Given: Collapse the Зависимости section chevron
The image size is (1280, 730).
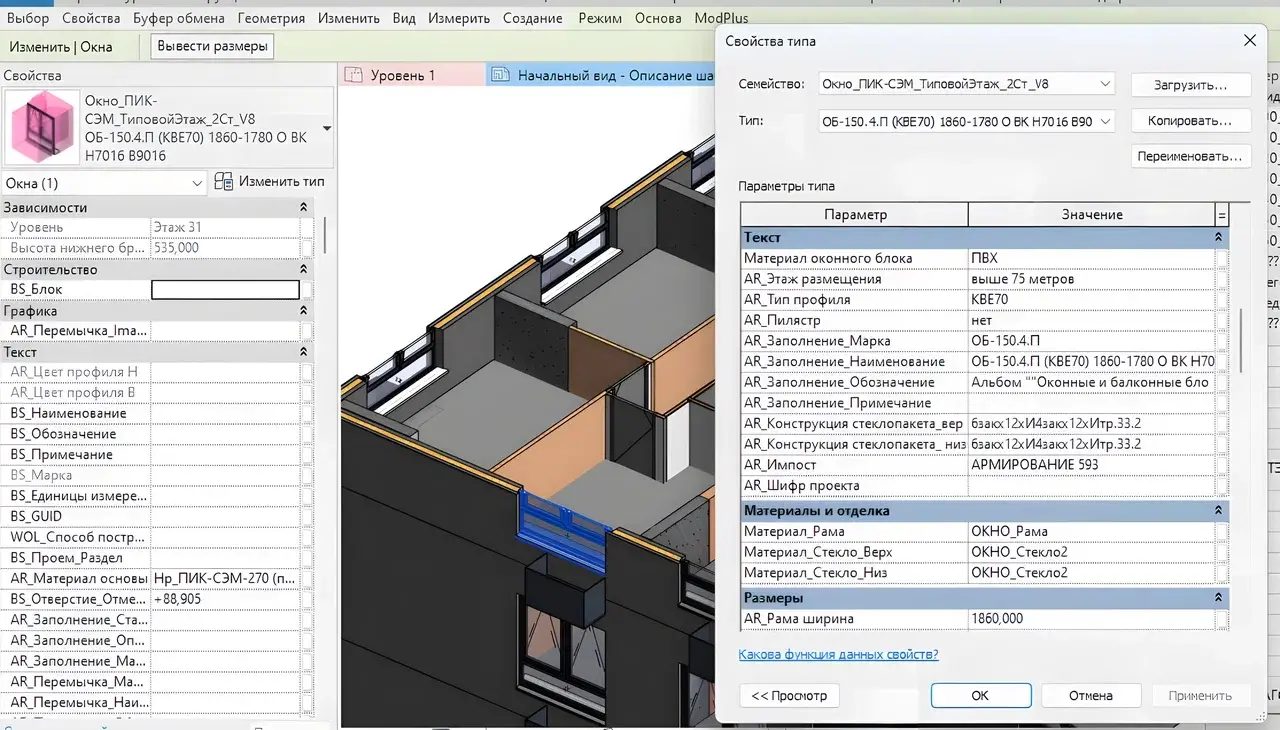Looking at the screenshot, I should tap(304, 207).
